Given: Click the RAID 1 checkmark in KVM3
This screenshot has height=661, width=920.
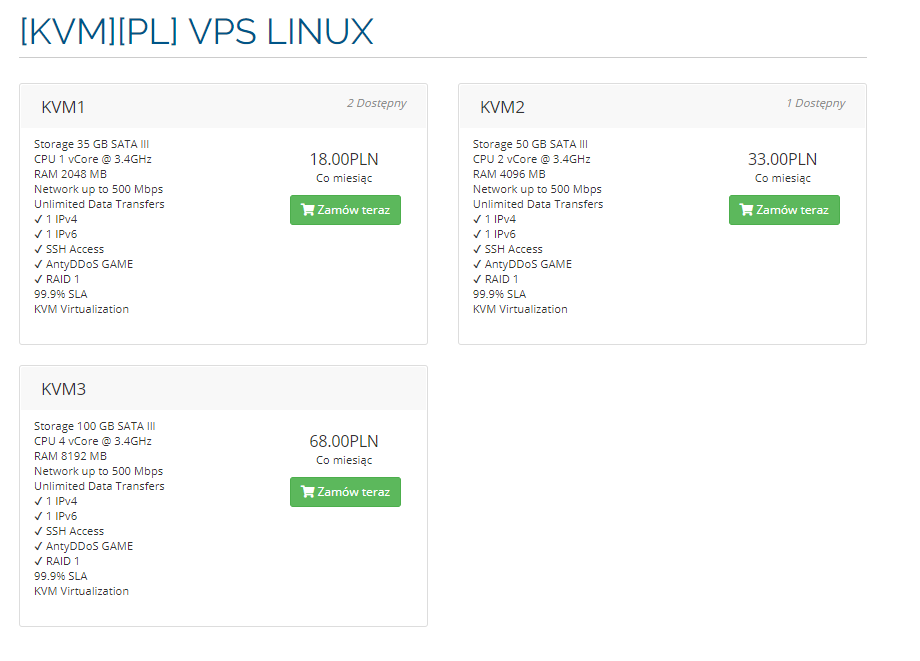Looking at the screenshot, I should [38, 561].
